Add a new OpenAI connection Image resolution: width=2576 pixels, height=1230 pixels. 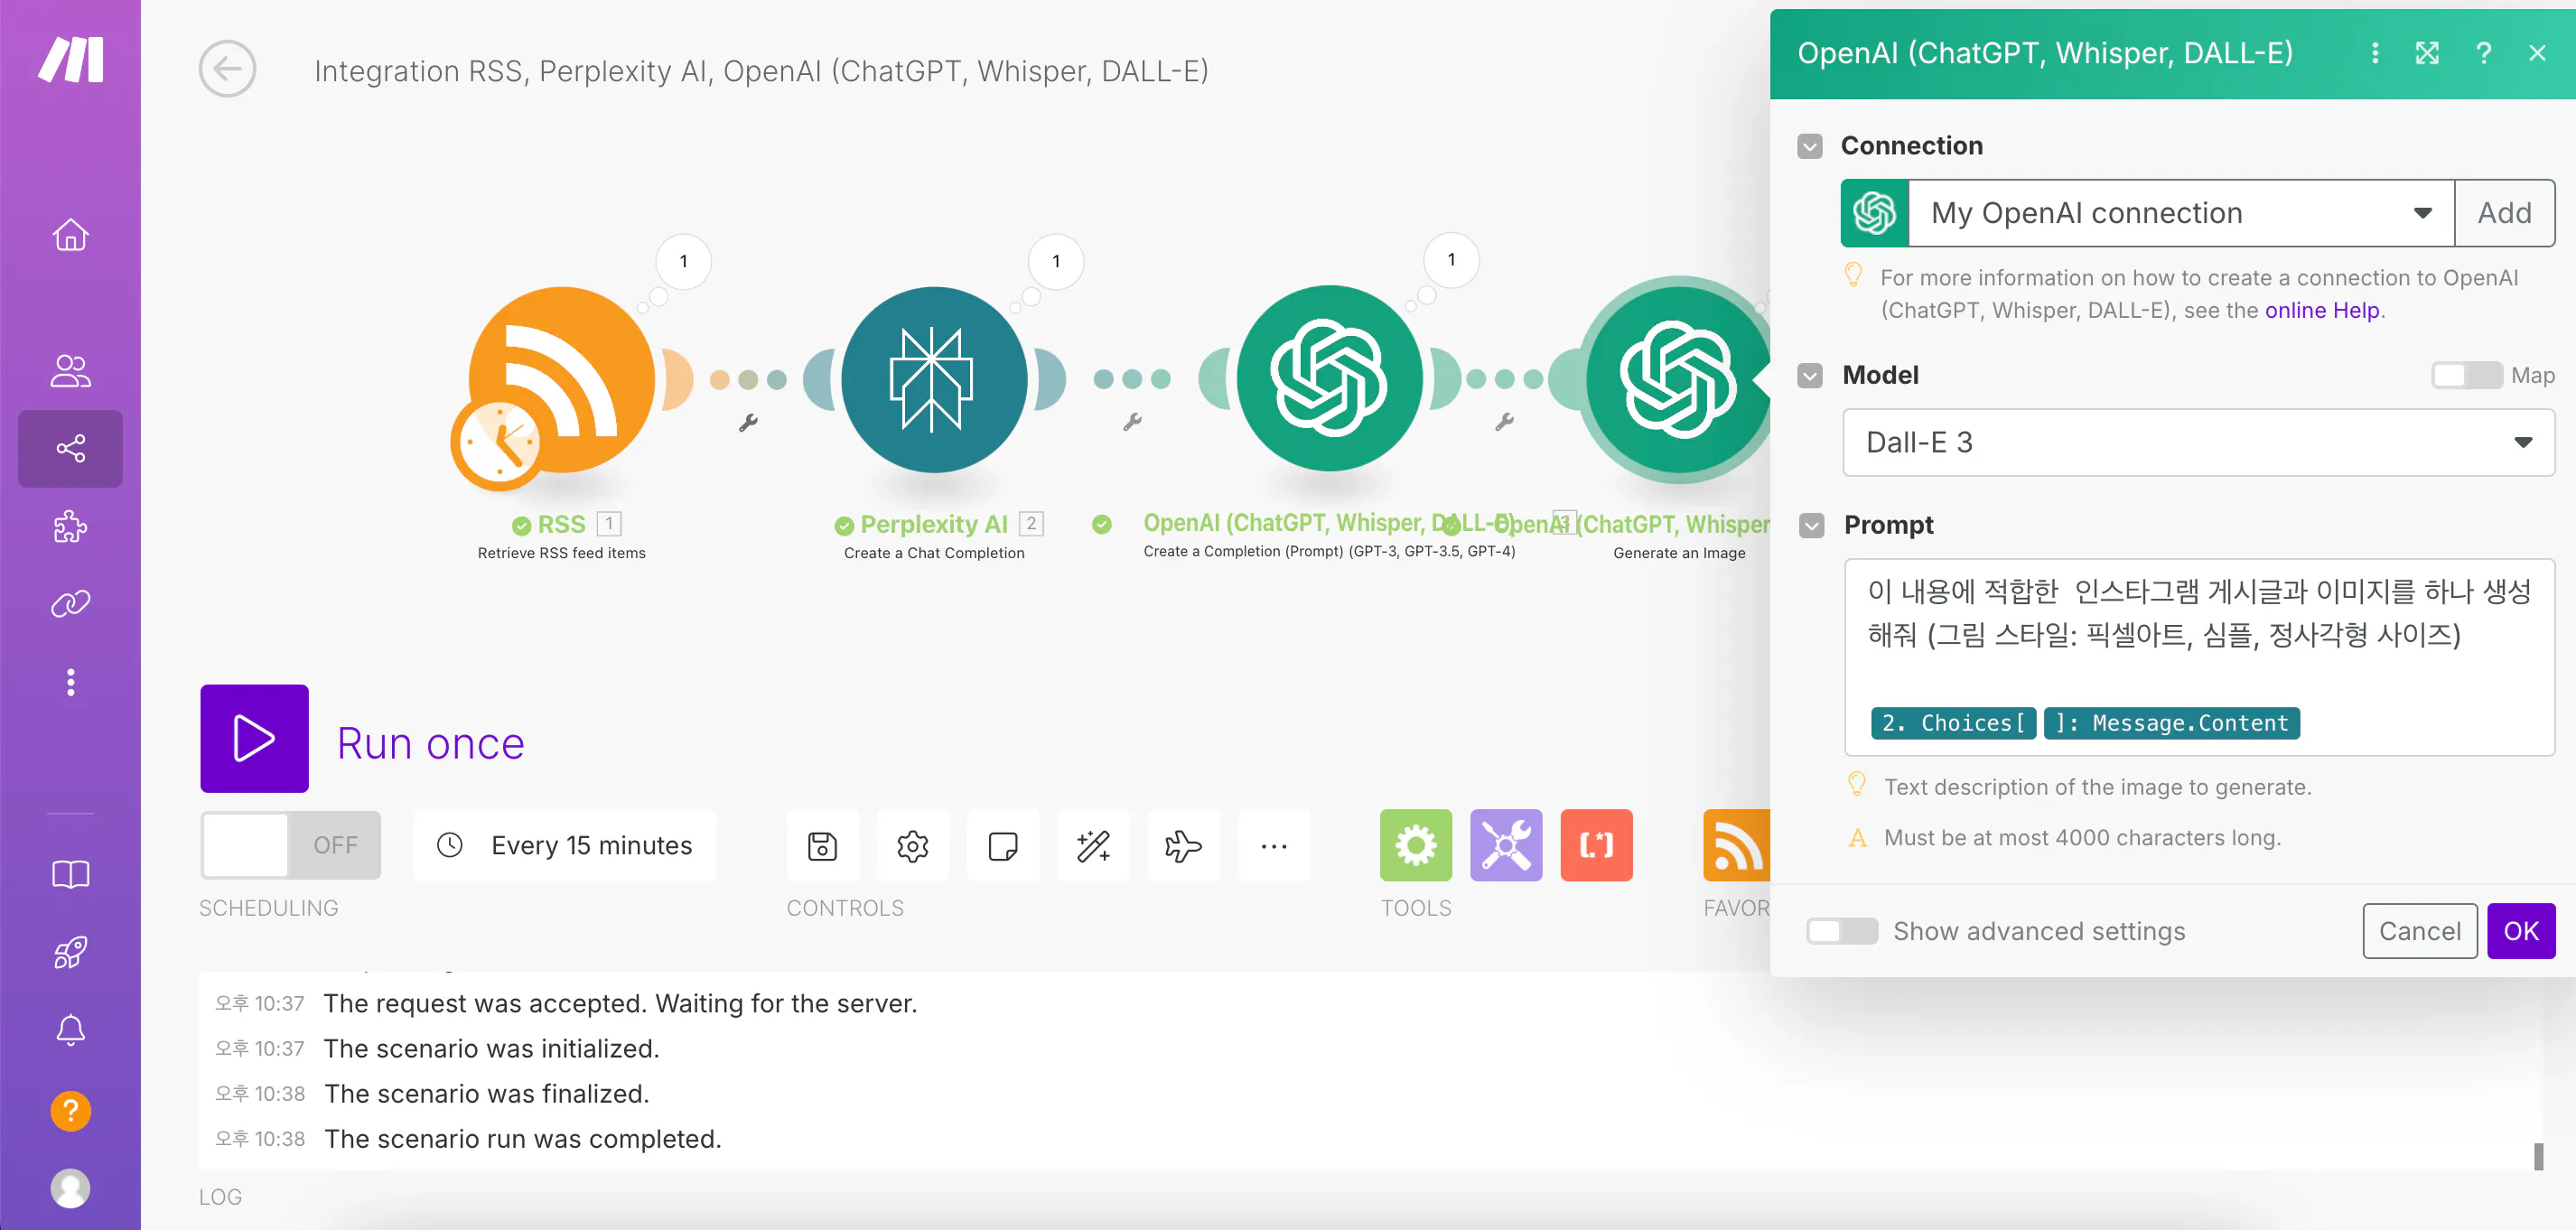pyautogui.click(x=2504, y=213)
